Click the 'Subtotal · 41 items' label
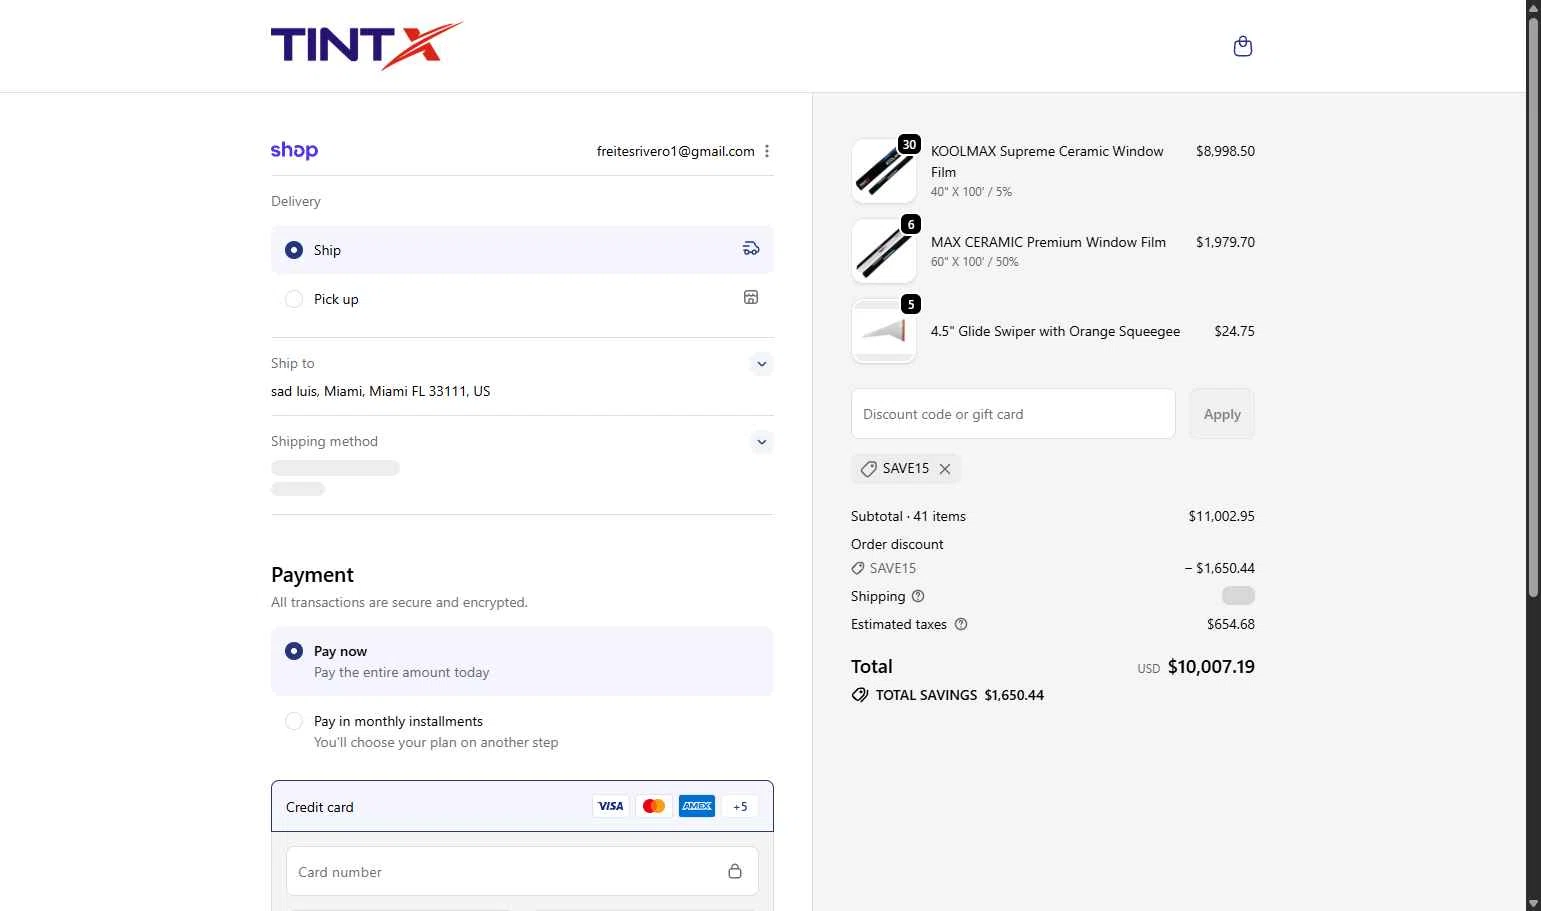 [908, 516]
